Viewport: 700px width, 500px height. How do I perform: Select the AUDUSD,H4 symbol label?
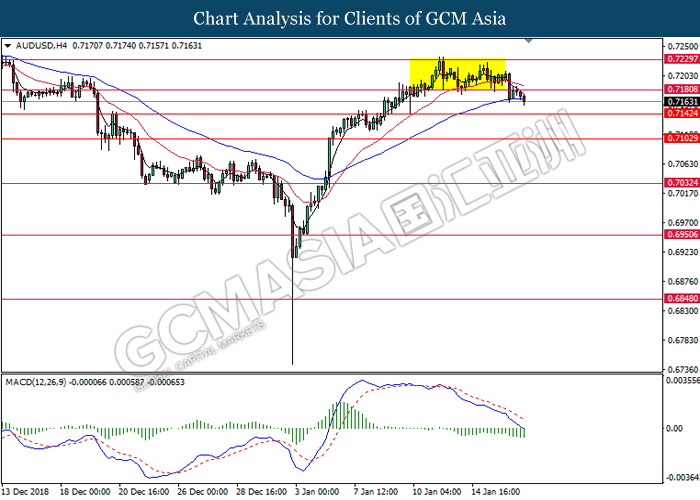coord(36,46)
